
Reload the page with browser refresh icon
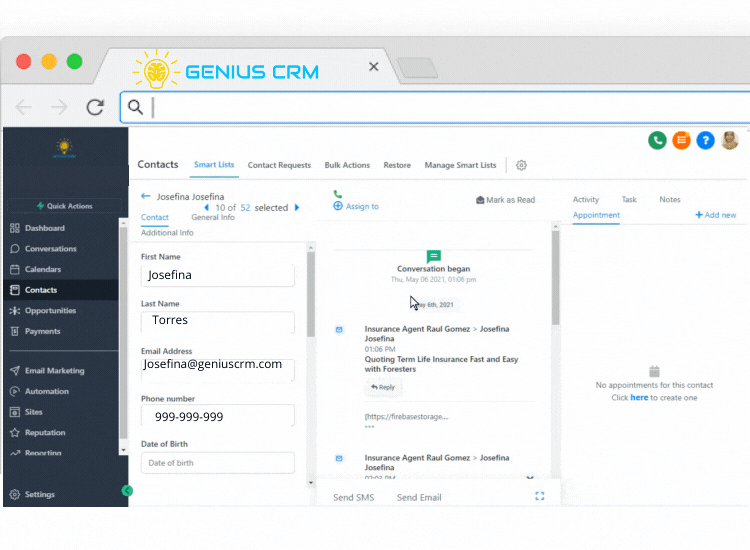[95, 107]
